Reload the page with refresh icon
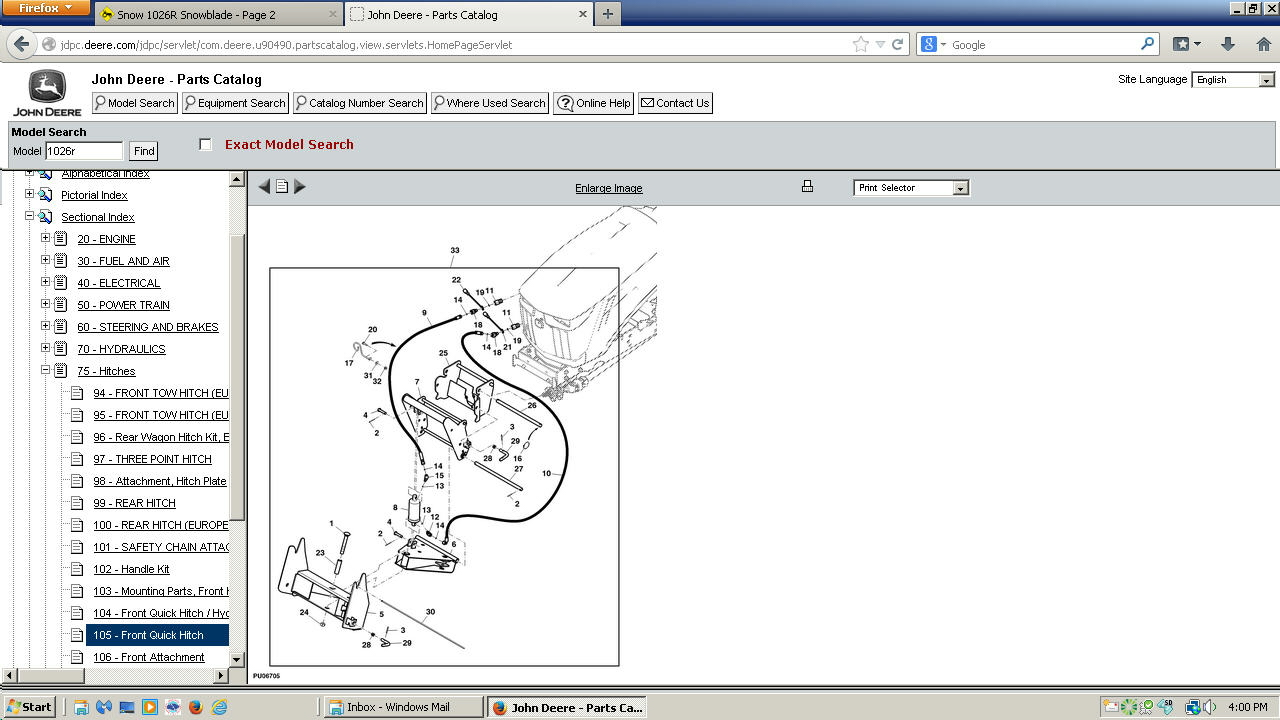 (x=897, y=44)
